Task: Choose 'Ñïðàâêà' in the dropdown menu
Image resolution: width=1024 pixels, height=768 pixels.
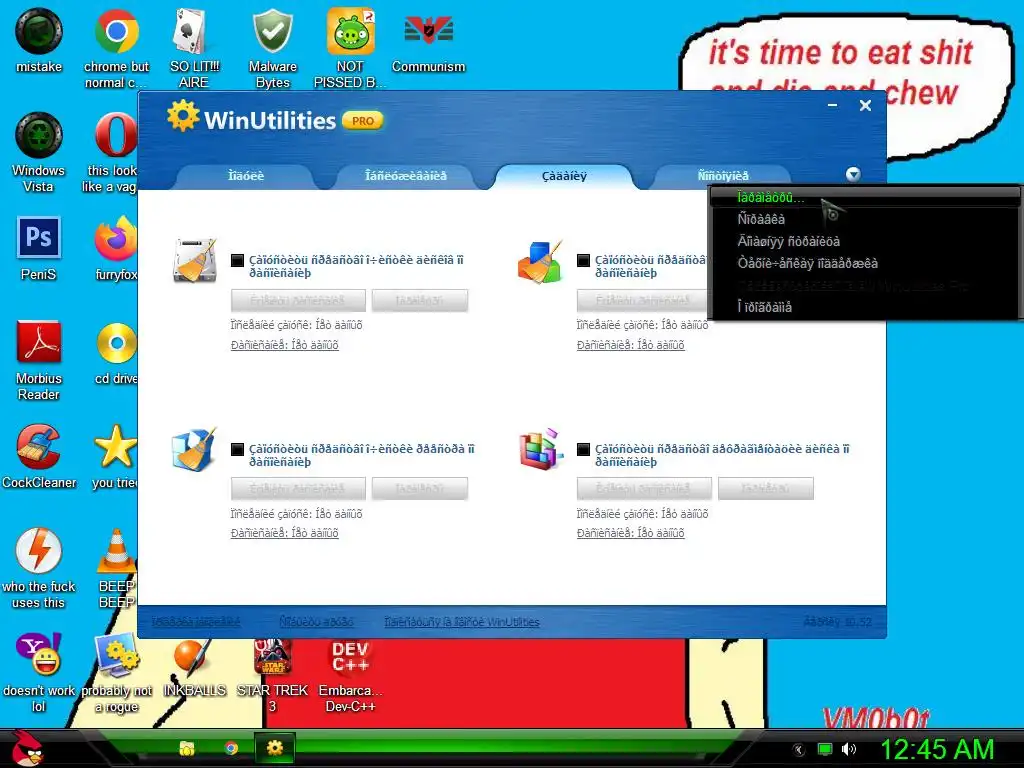Action: (x=865, y=219)
